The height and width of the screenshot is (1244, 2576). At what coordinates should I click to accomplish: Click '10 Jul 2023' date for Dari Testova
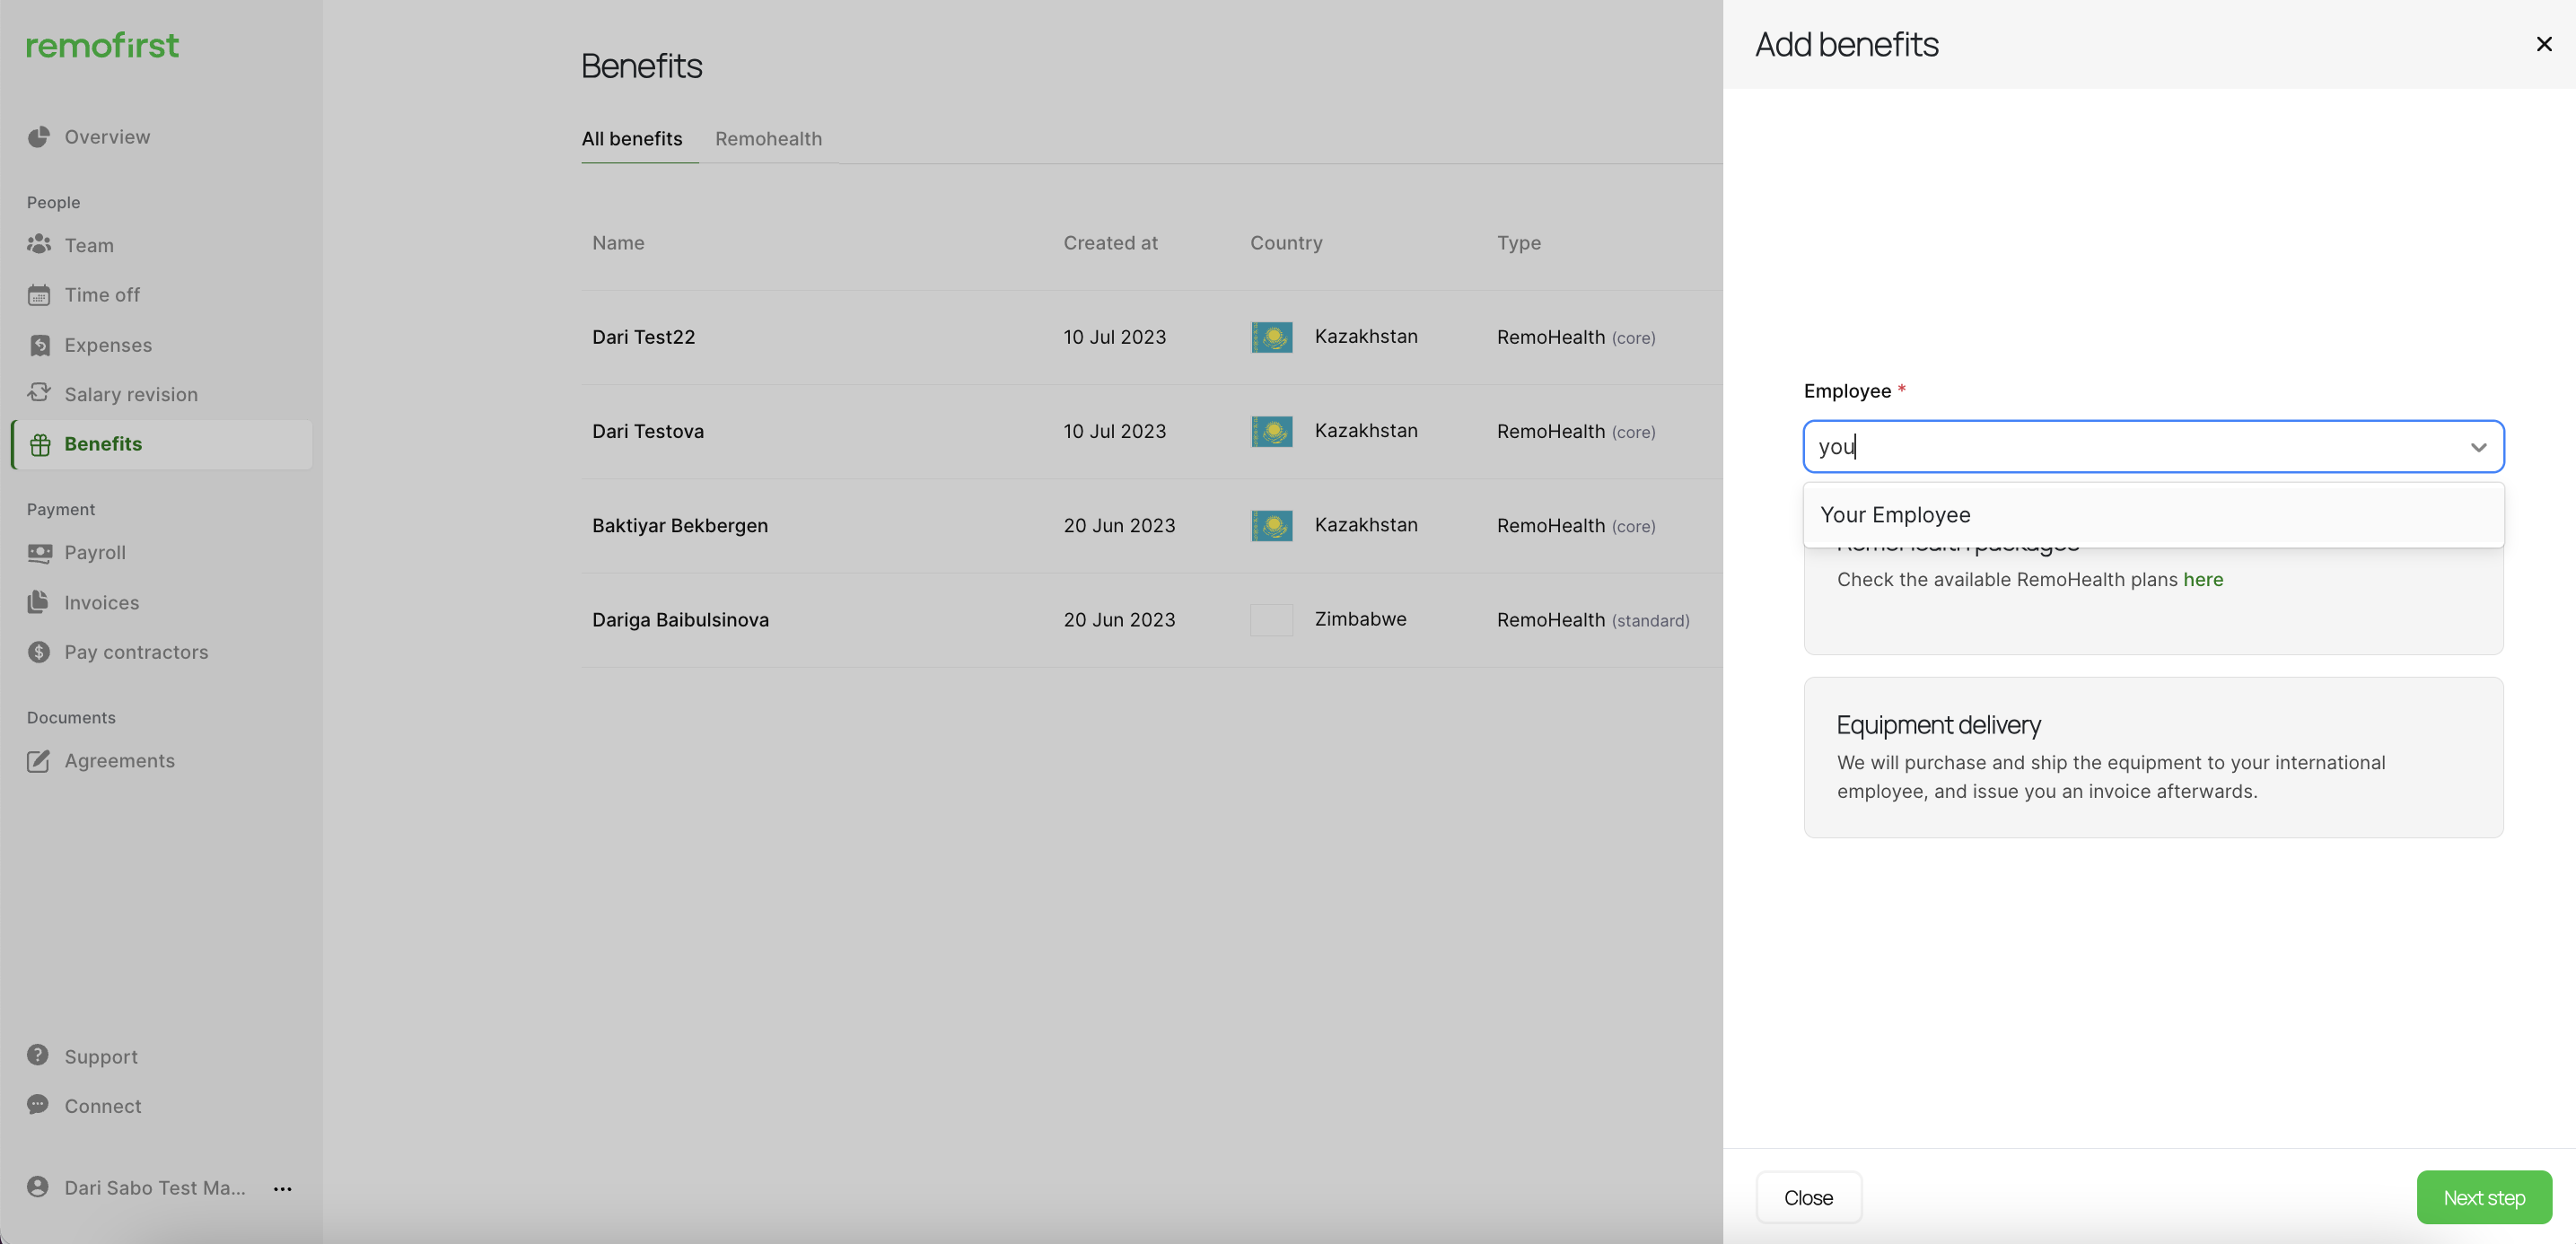[x=1115, y=431]
